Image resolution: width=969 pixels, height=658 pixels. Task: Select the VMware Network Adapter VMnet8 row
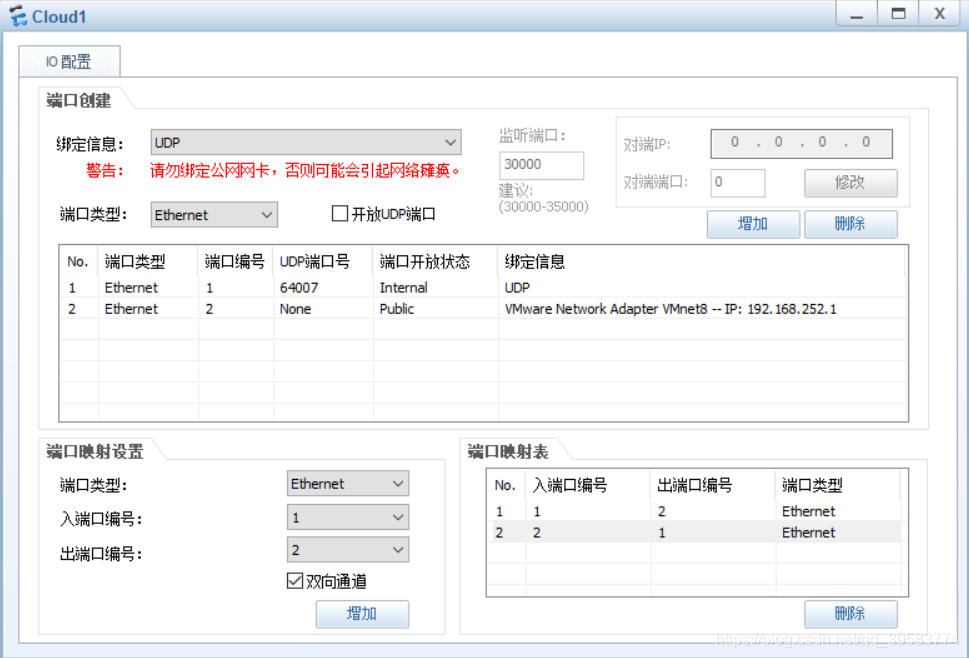pyautogui.click(x=670, y=309)
